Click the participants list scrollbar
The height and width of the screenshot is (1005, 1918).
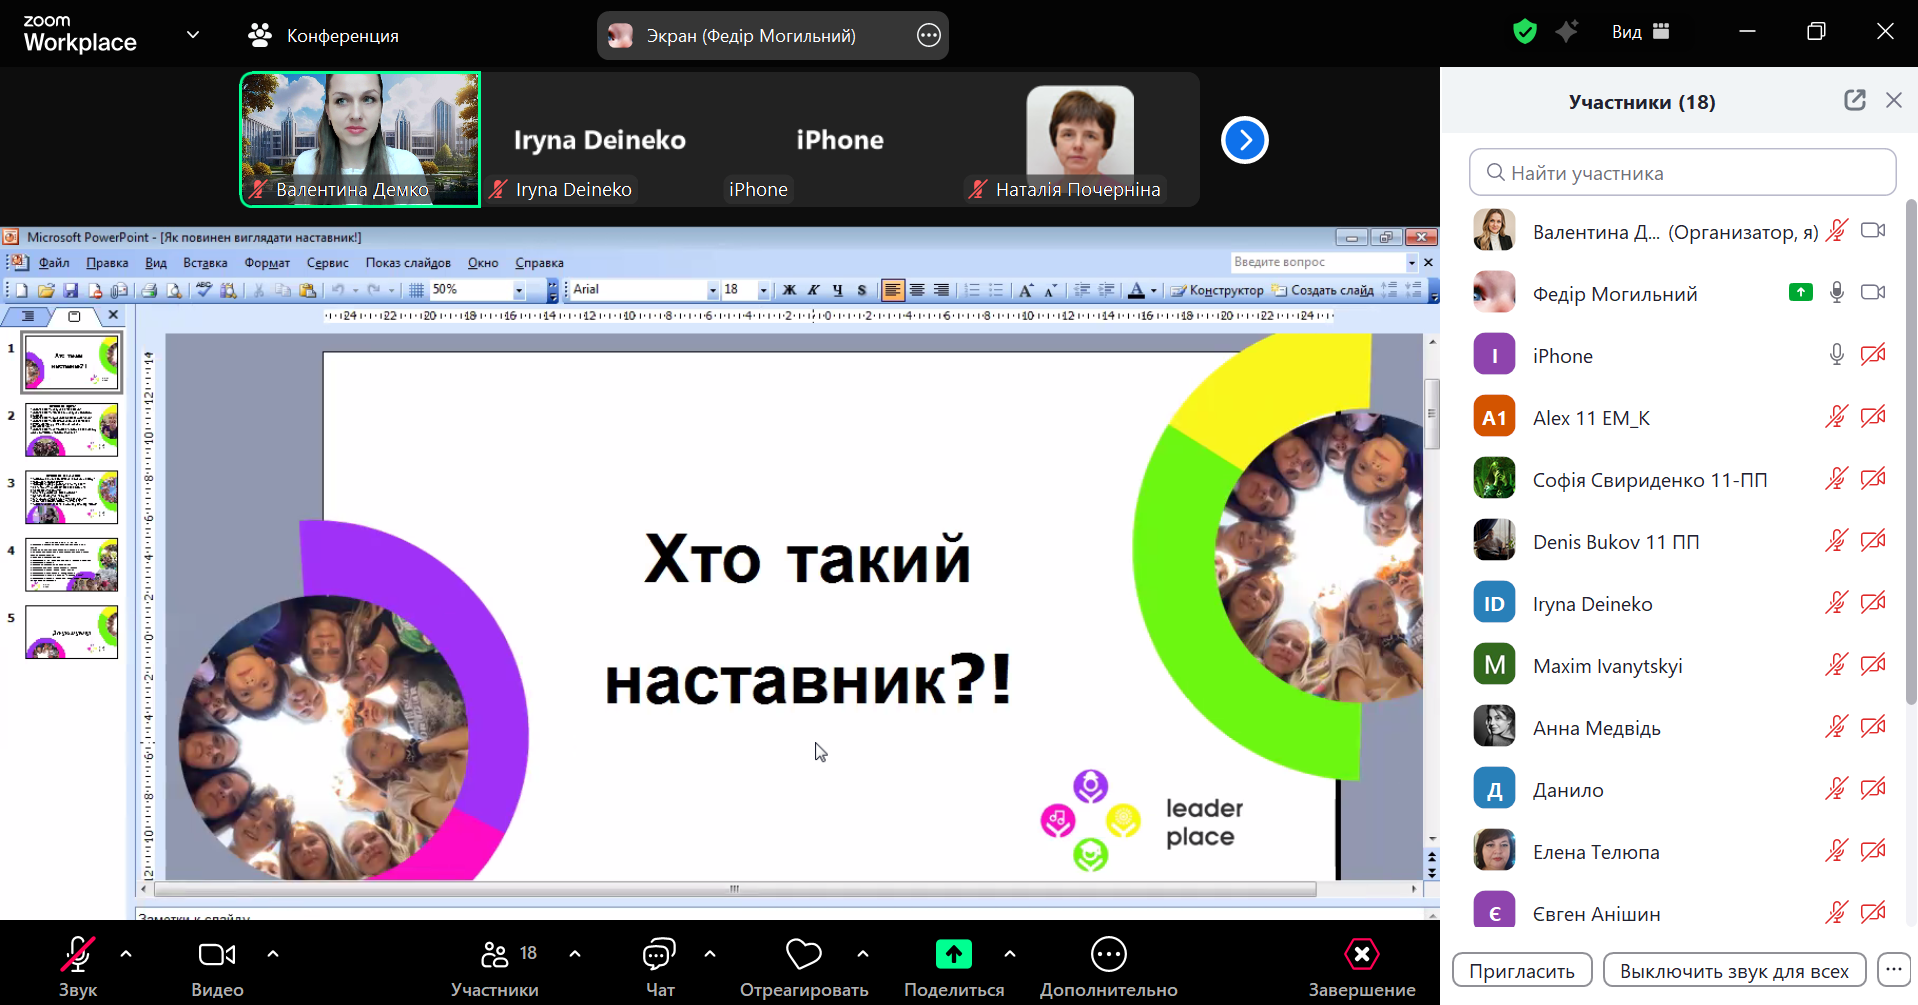point(1911,450)
